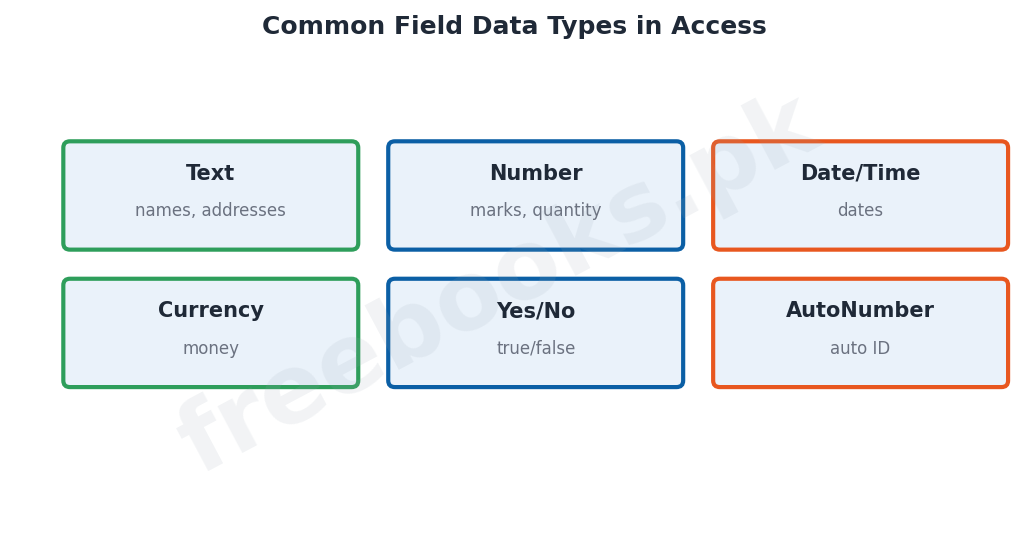This screenshot has height=546, width=1029.
Task: Click the bold 'AutoNumber' heading label
Action: pos(860,310)
